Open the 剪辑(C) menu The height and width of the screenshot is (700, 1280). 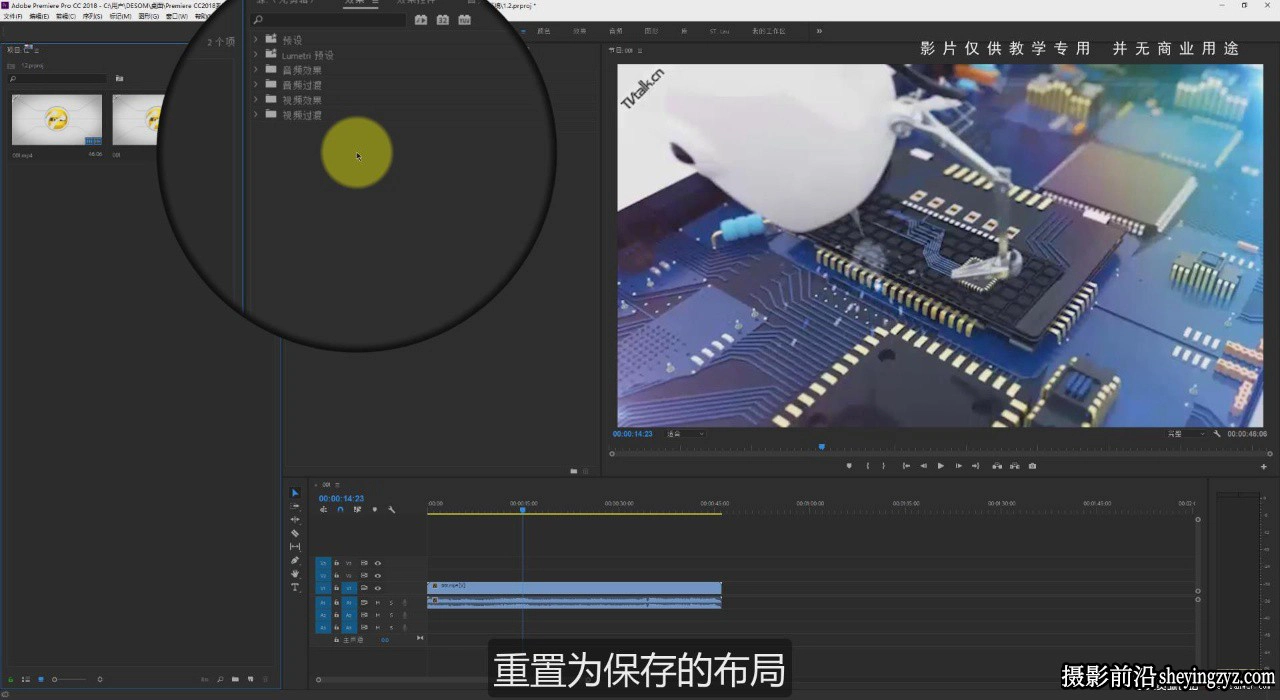coord(66,16)
